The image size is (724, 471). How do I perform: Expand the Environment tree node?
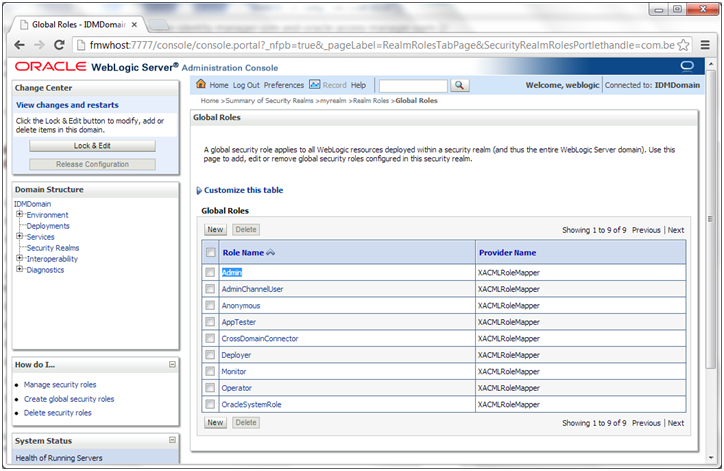[x=19, y=214]
